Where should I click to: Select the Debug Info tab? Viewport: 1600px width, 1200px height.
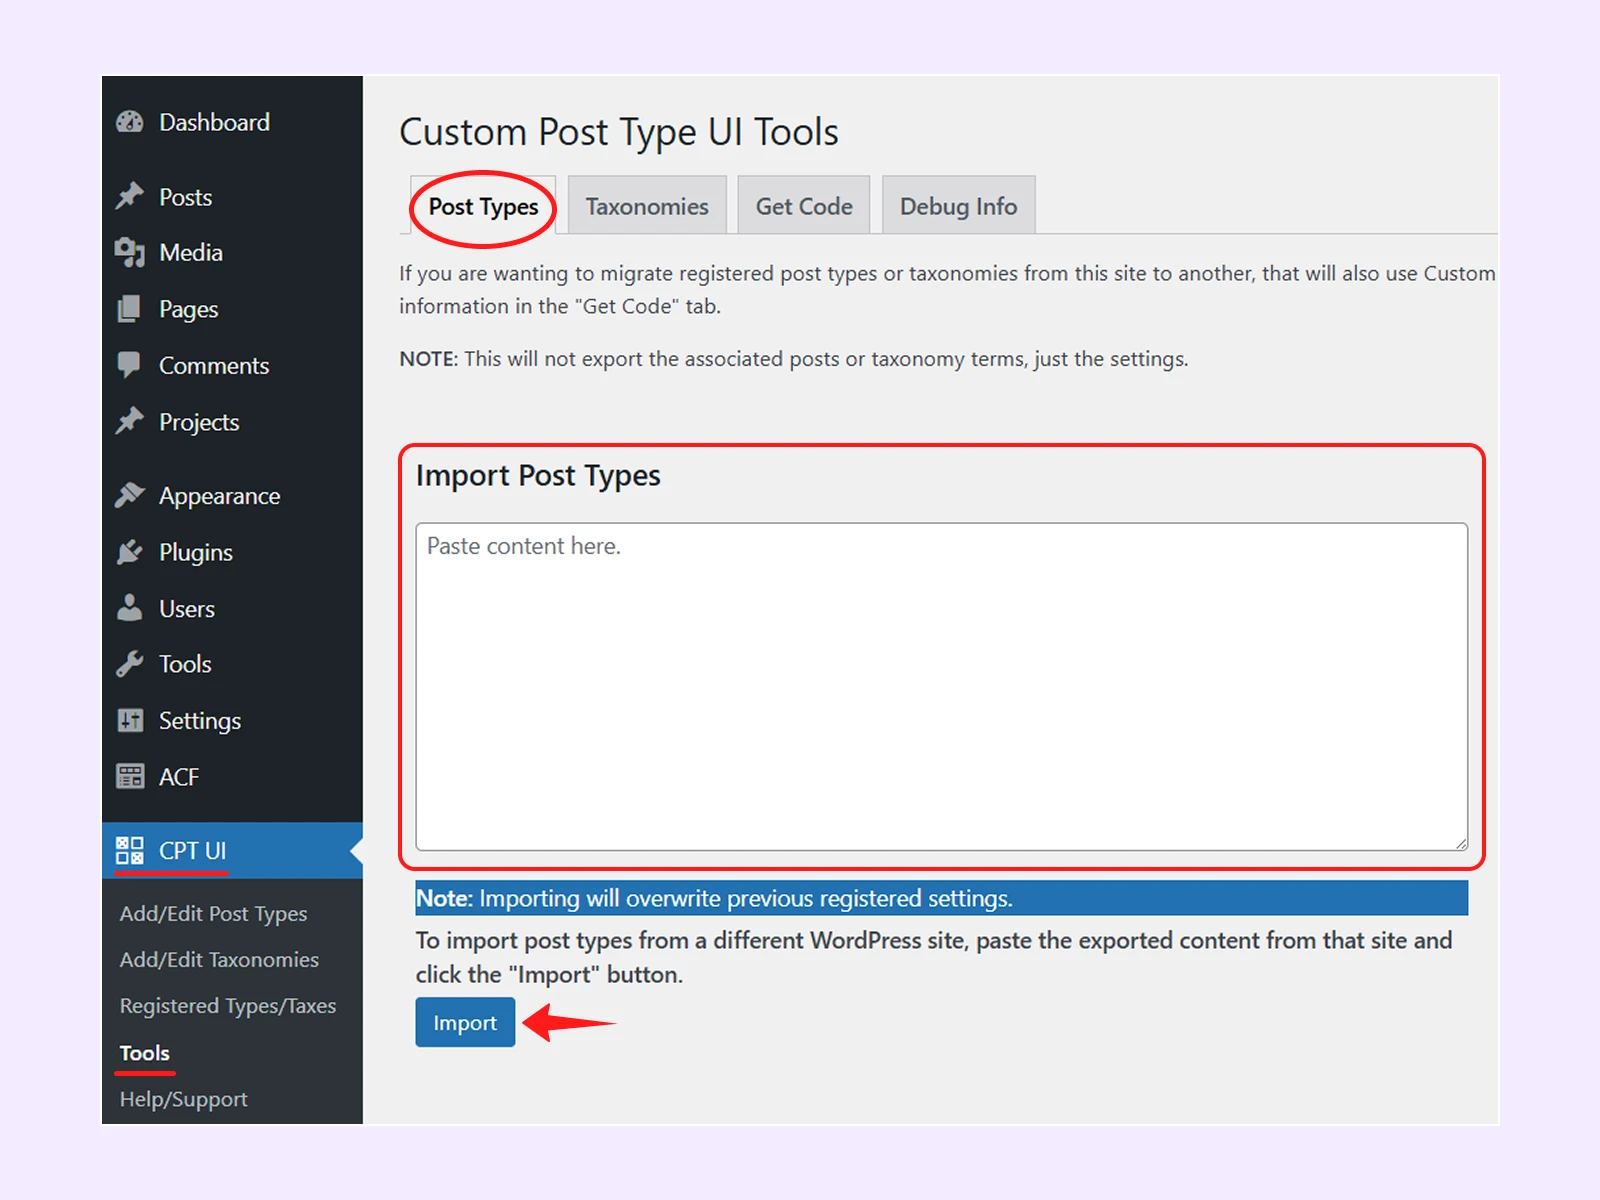point(958,206)
